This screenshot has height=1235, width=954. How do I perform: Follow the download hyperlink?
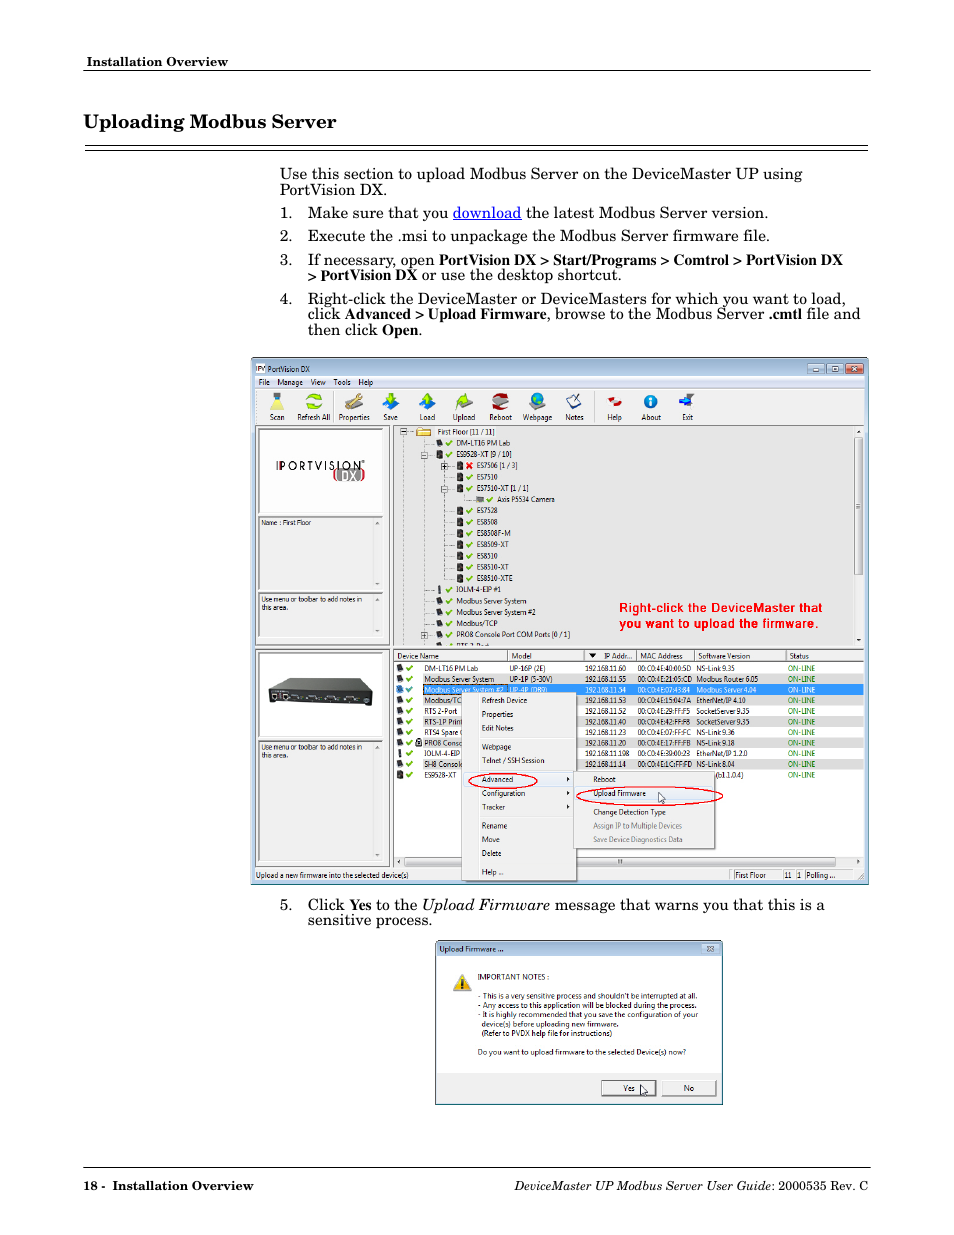coord(487,213)
